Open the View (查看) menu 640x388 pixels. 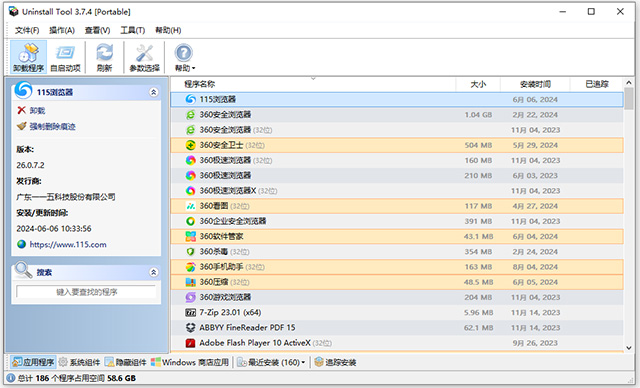click(97, 30)
